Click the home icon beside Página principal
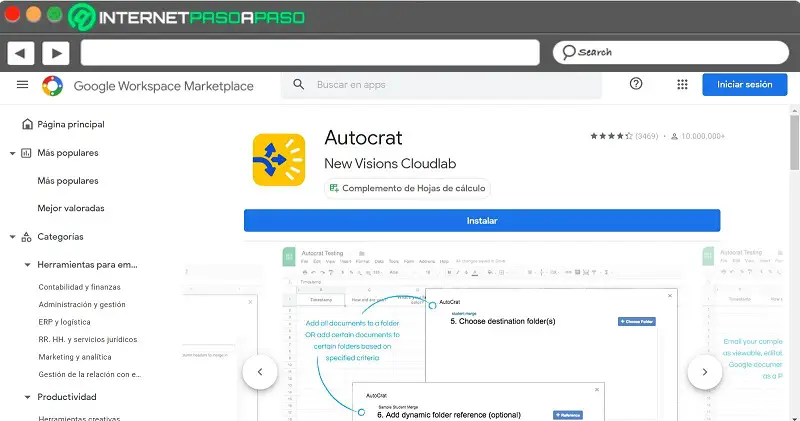The width and height of the screenshot is (800, 421). 27,124
